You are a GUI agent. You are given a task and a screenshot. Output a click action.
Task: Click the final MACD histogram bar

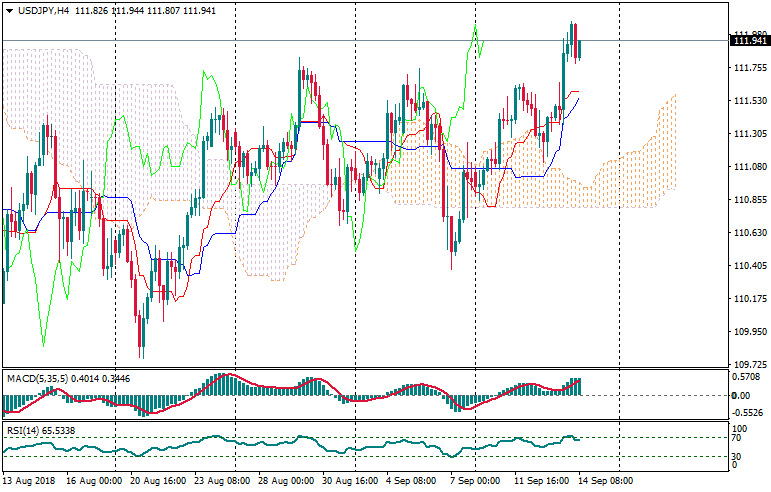tap(578, 386)
